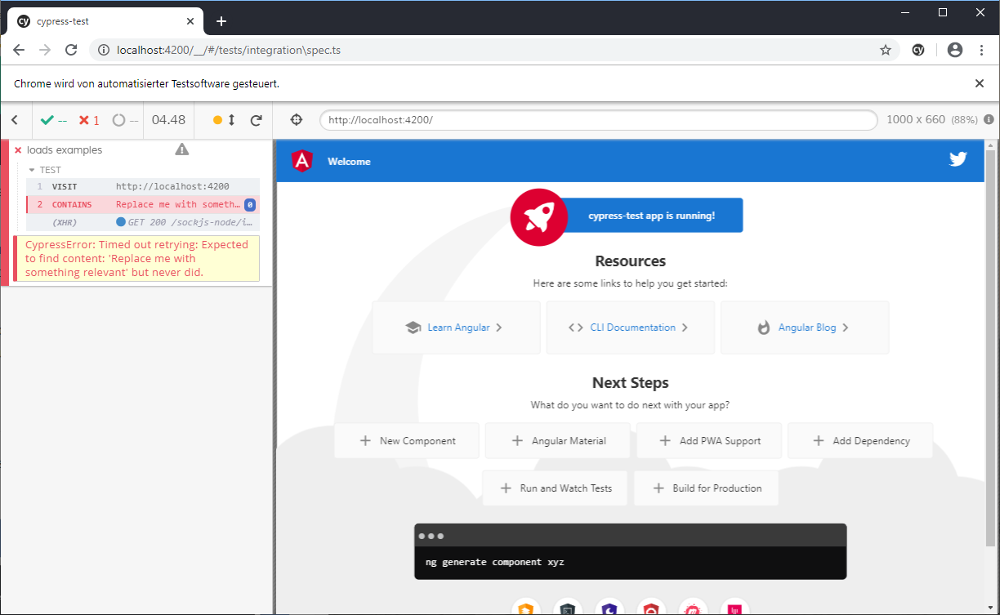Rerun tests with the reload icon
Image resolution: width=1000 pixels, height=615 pixels.
[x=256, y=120]
